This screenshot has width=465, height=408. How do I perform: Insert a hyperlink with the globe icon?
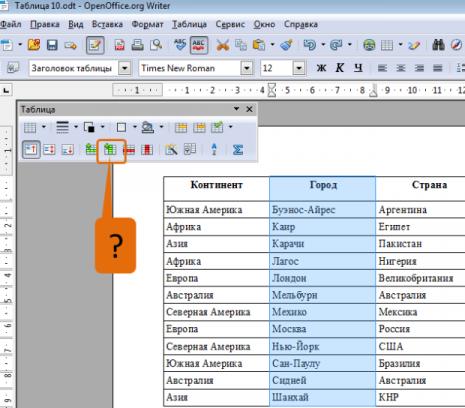coord(369,45)
